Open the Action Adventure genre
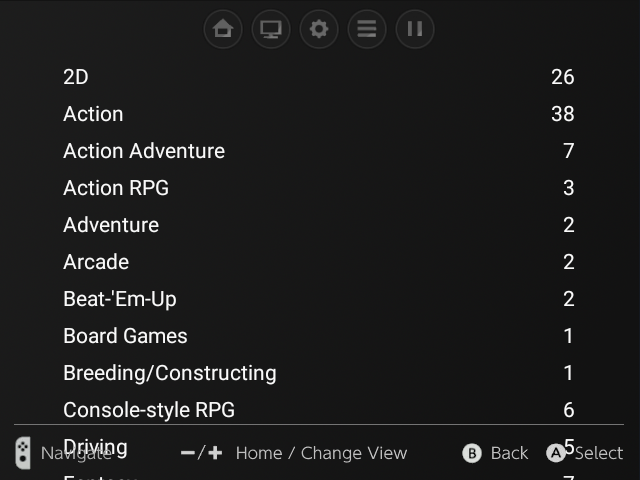The width and height of the screenshot is (640, 480). [144, 151]
